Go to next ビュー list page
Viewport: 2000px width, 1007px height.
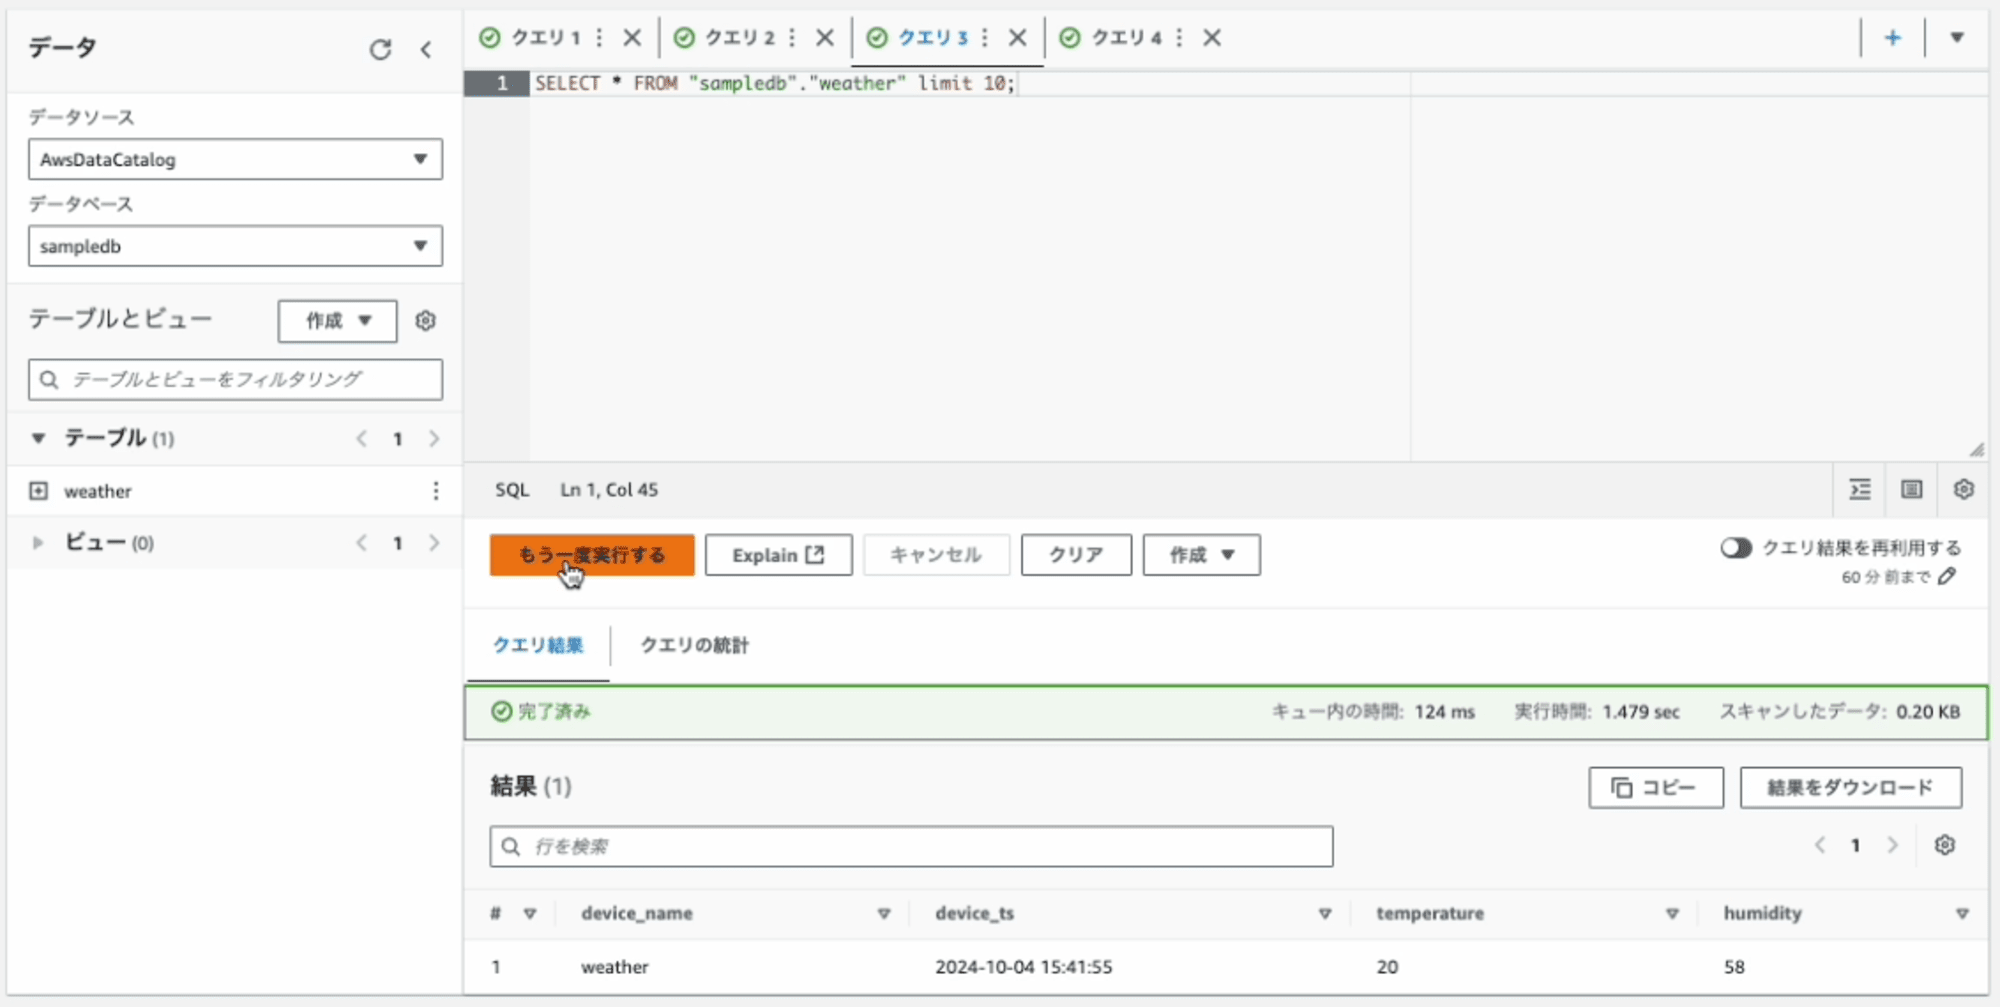coord(434,543)
